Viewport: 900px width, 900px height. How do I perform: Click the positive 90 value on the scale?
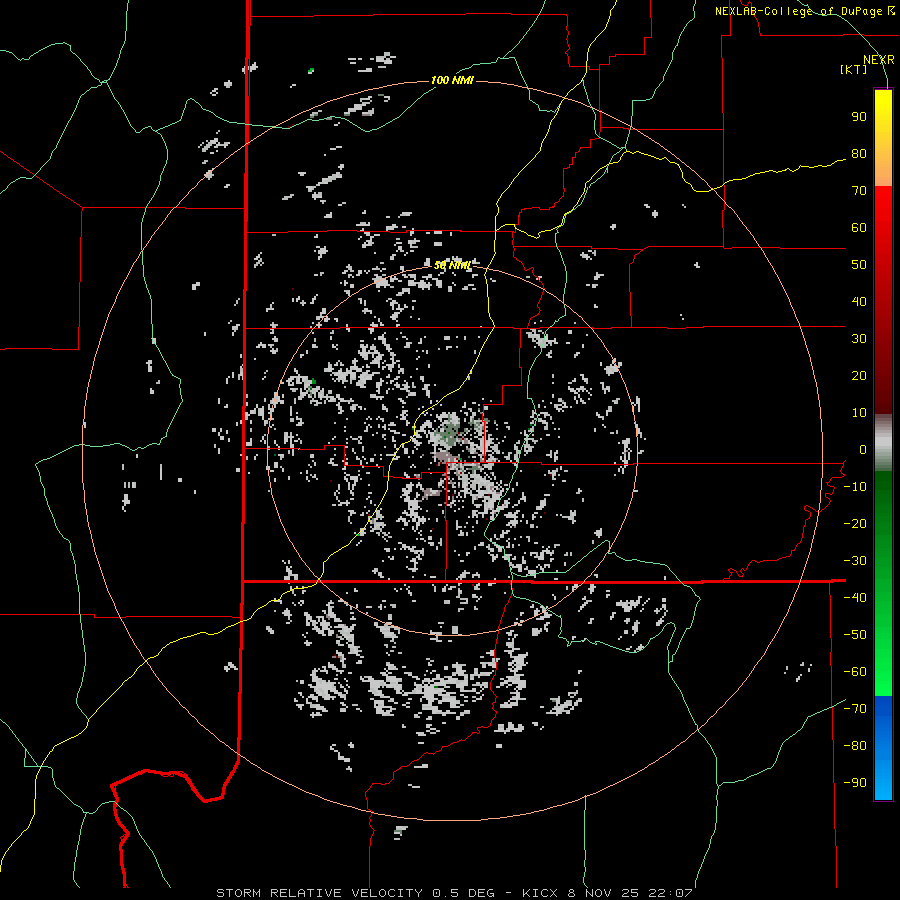pyautogui.click(x=859, y=117)
